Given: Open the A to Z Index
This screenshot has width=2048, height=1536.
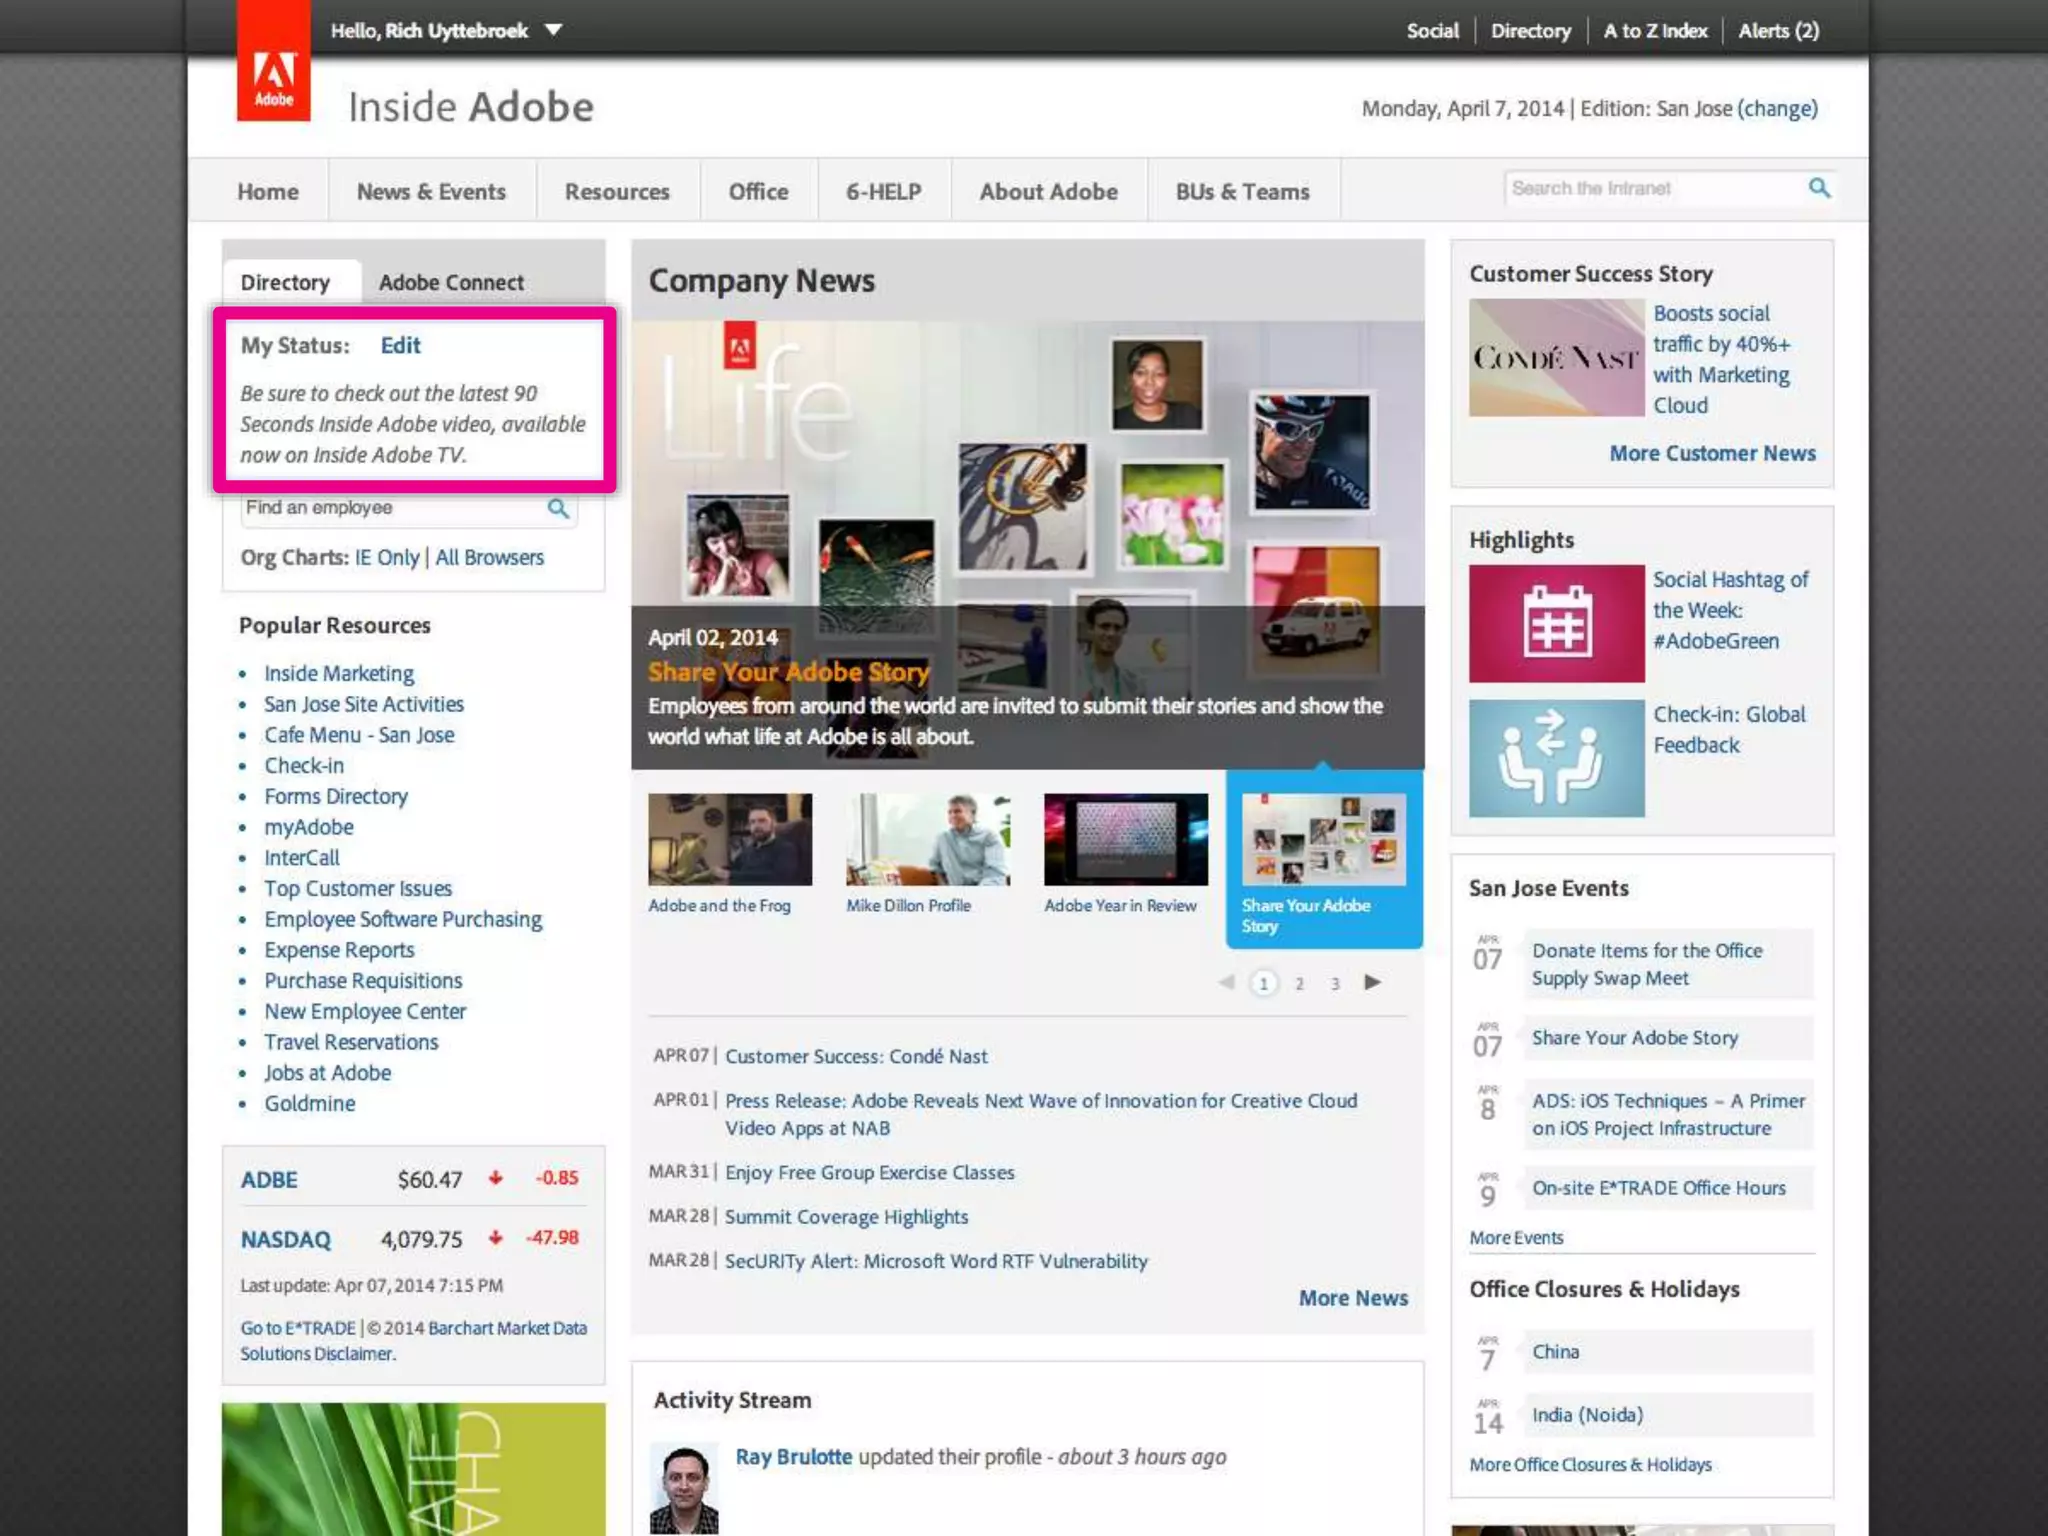Looking at the screenshot, I should (x=1655, y=30).
